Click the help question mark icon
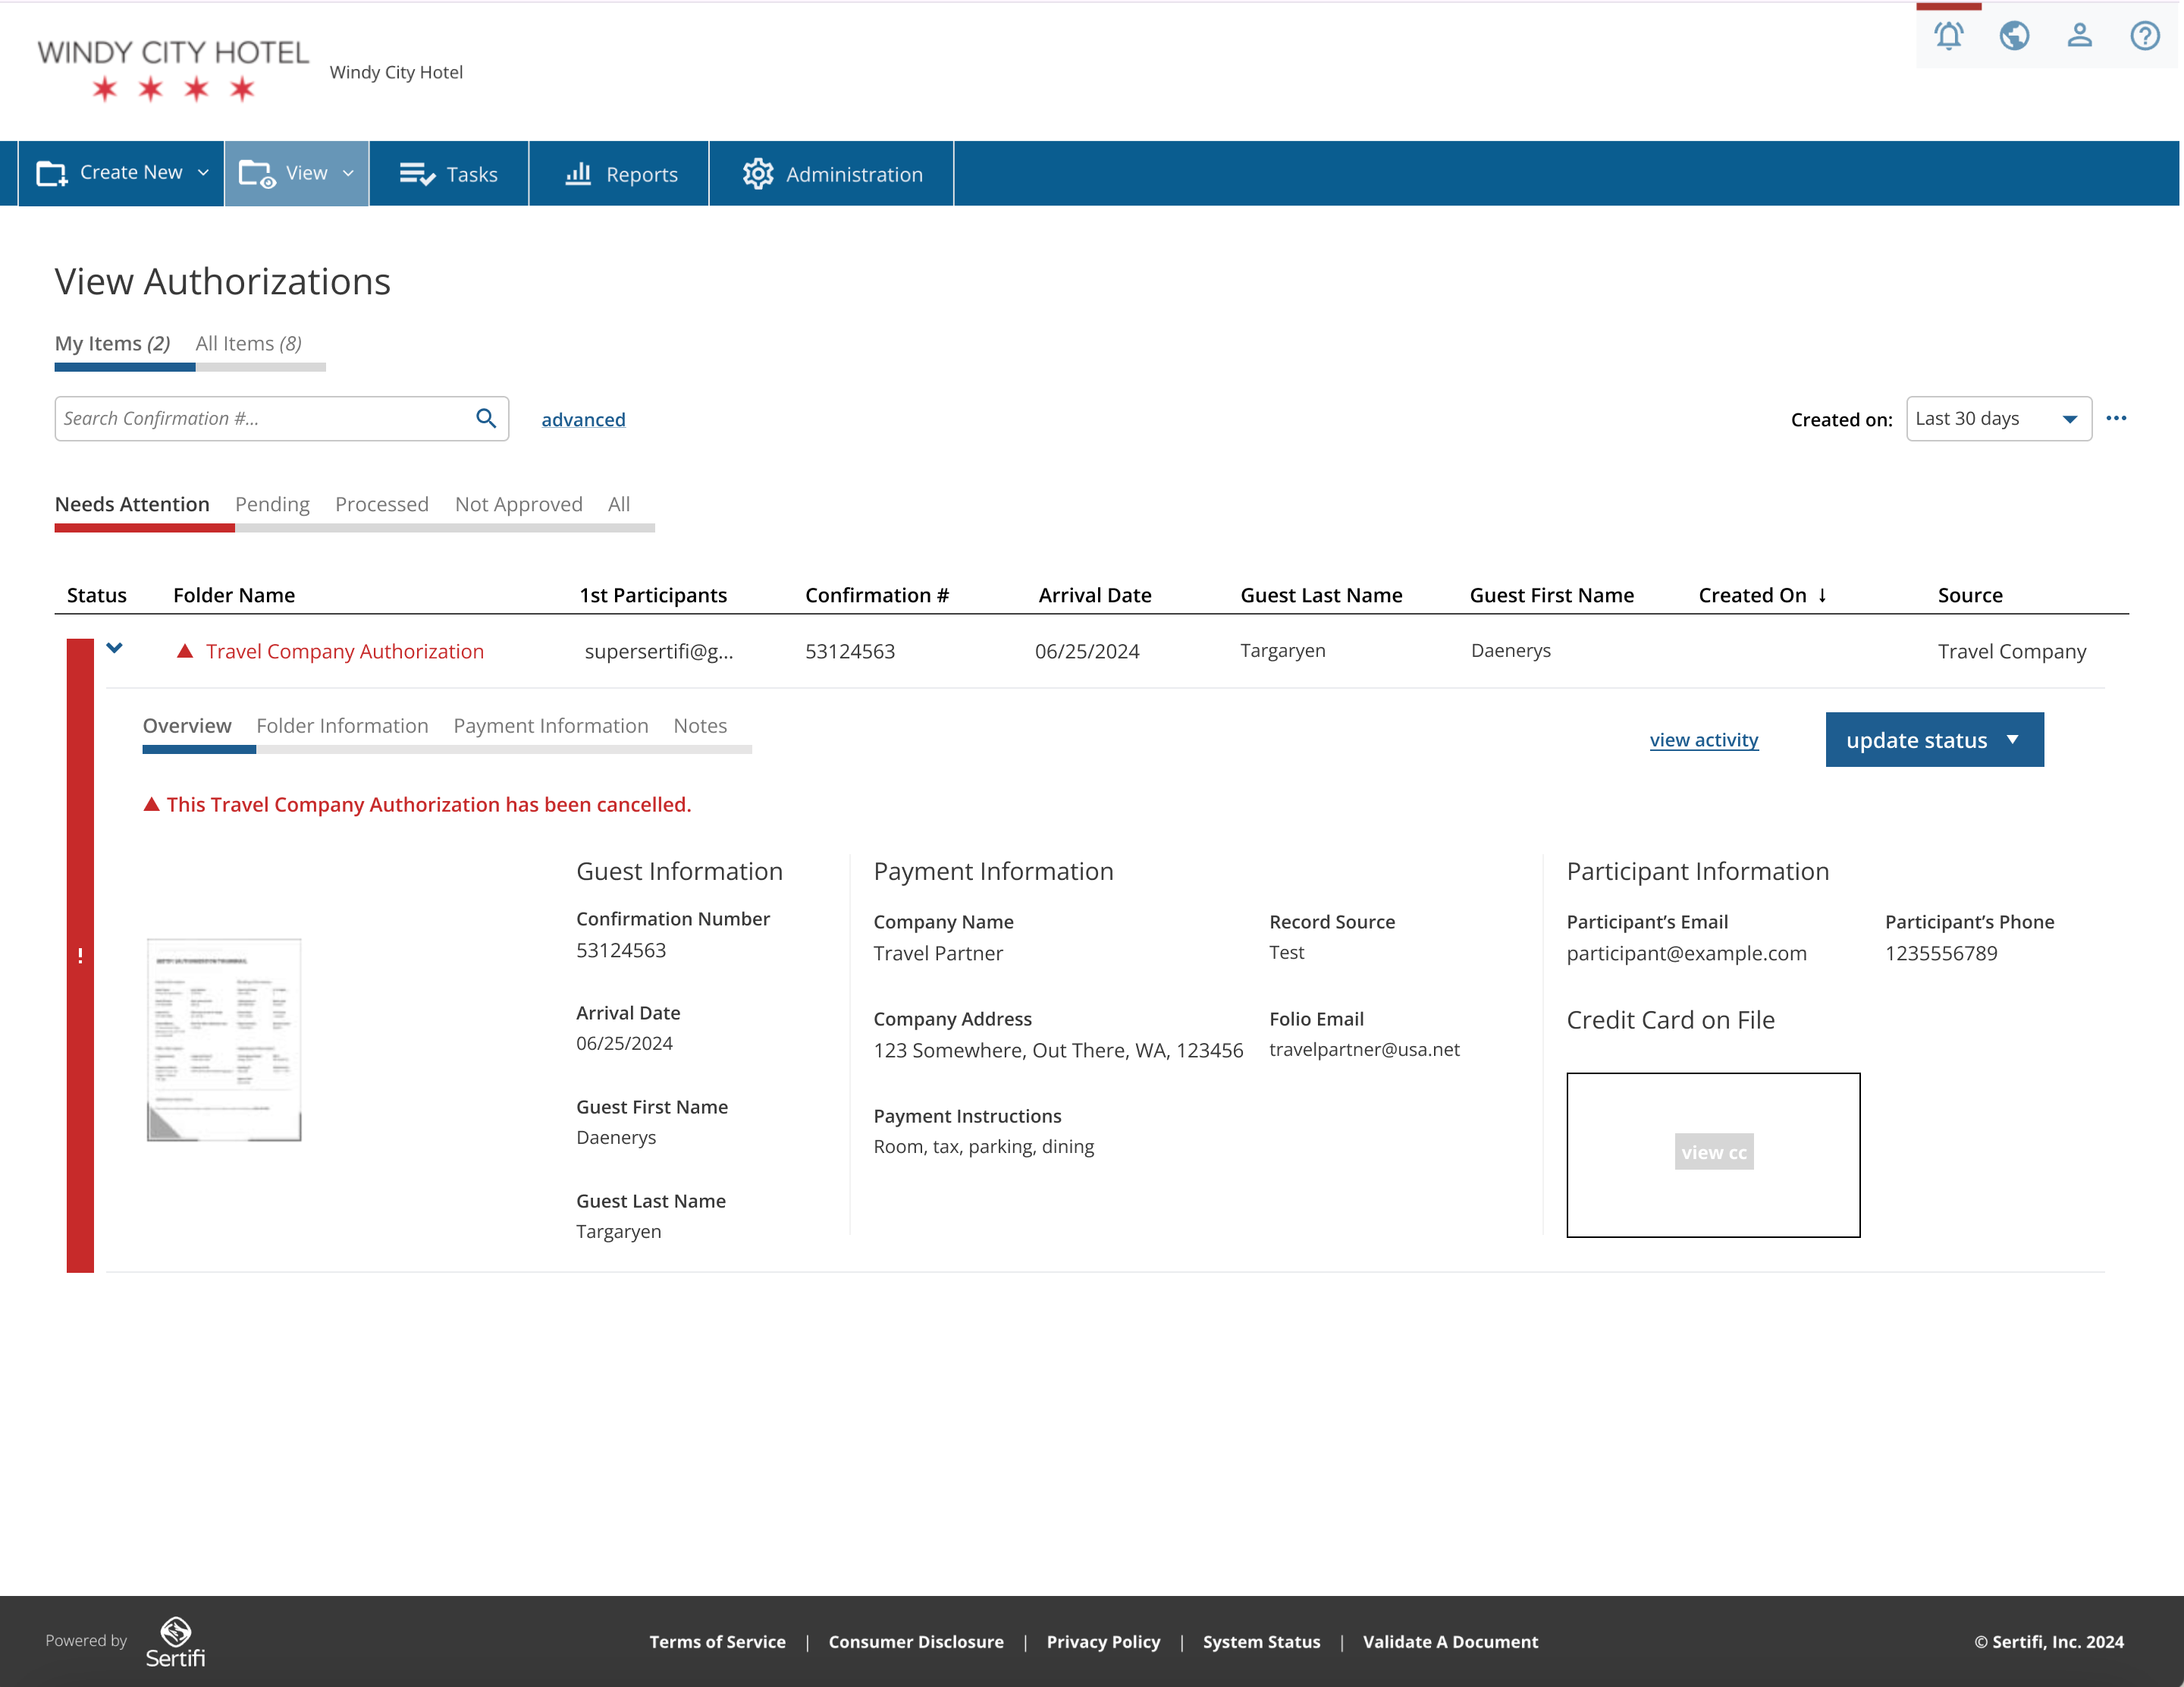The height and width of the screenshot is (1687, 2184). point(2145,36)
